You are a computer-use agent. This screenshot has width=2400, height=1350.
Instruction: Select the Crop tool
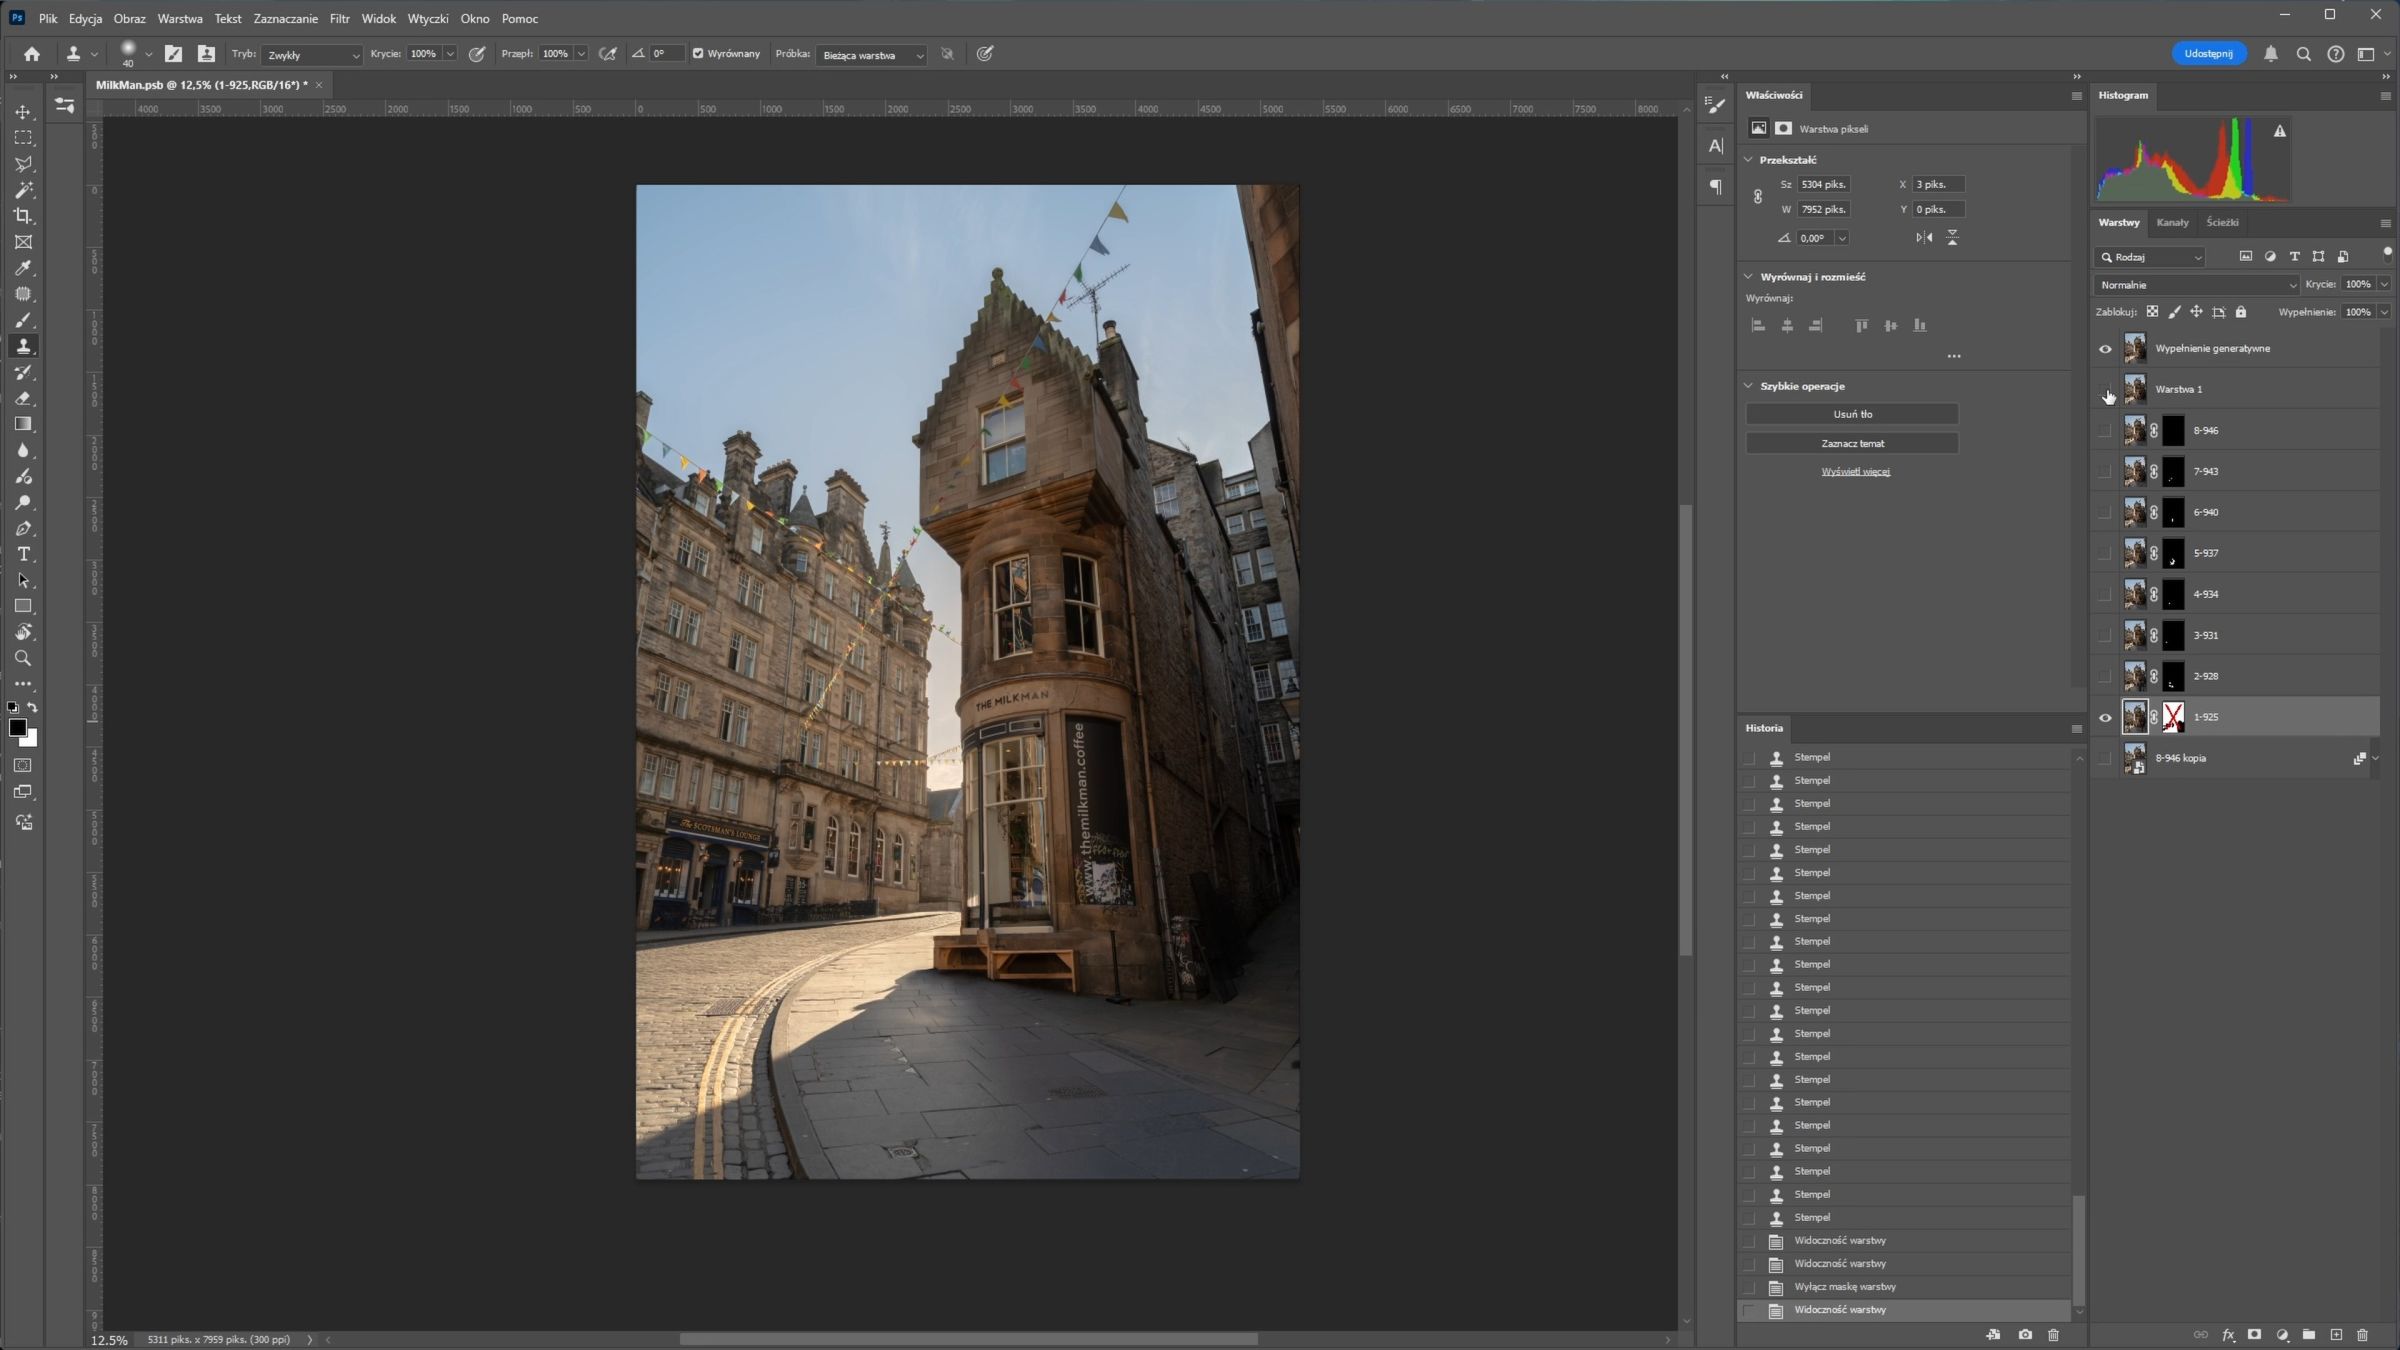click(23, 216)
